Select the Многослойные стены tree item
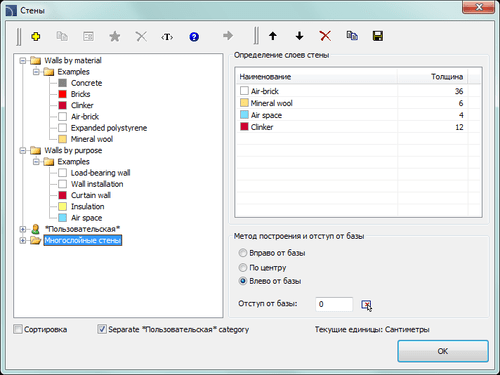The image size is (500, 375). [x=83, y=240]
